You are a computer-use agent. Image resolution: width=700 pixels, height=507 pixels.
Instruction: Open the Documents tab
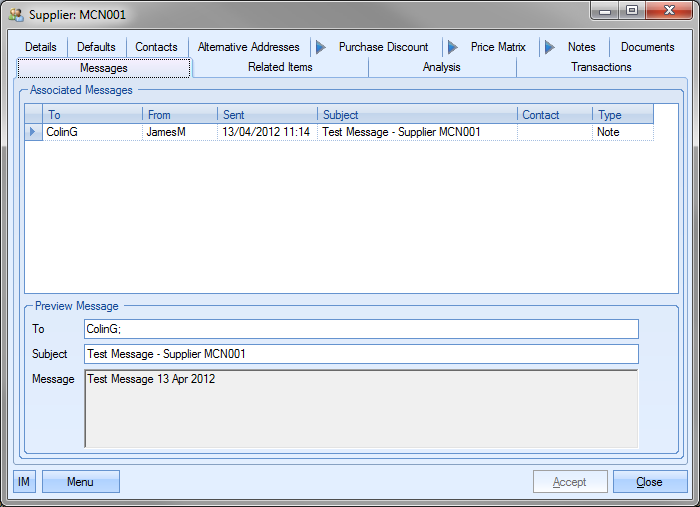coord(647,47)
